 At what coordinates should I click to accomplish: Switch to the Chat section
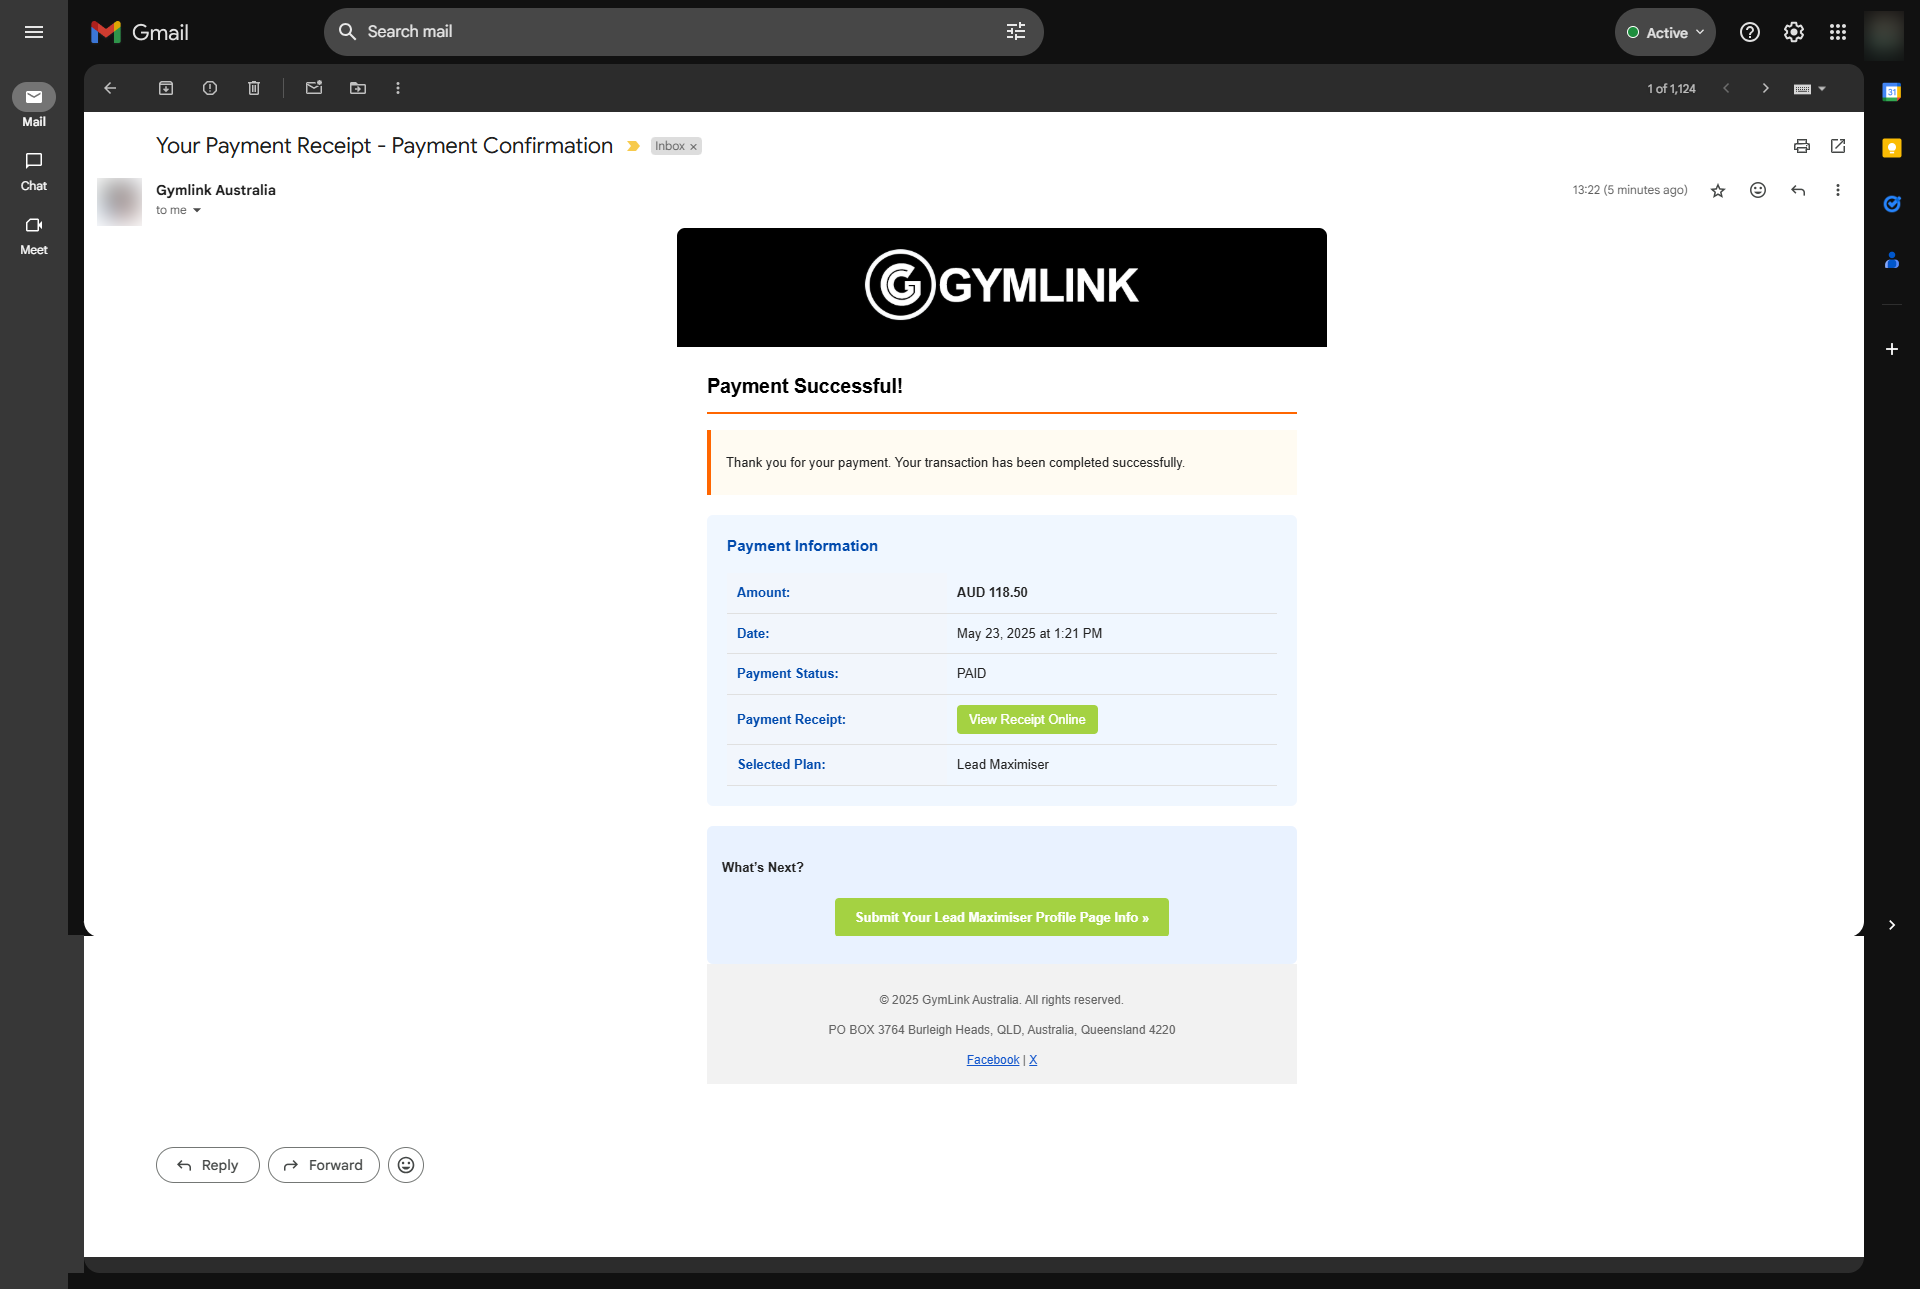(x=34, y=170)
